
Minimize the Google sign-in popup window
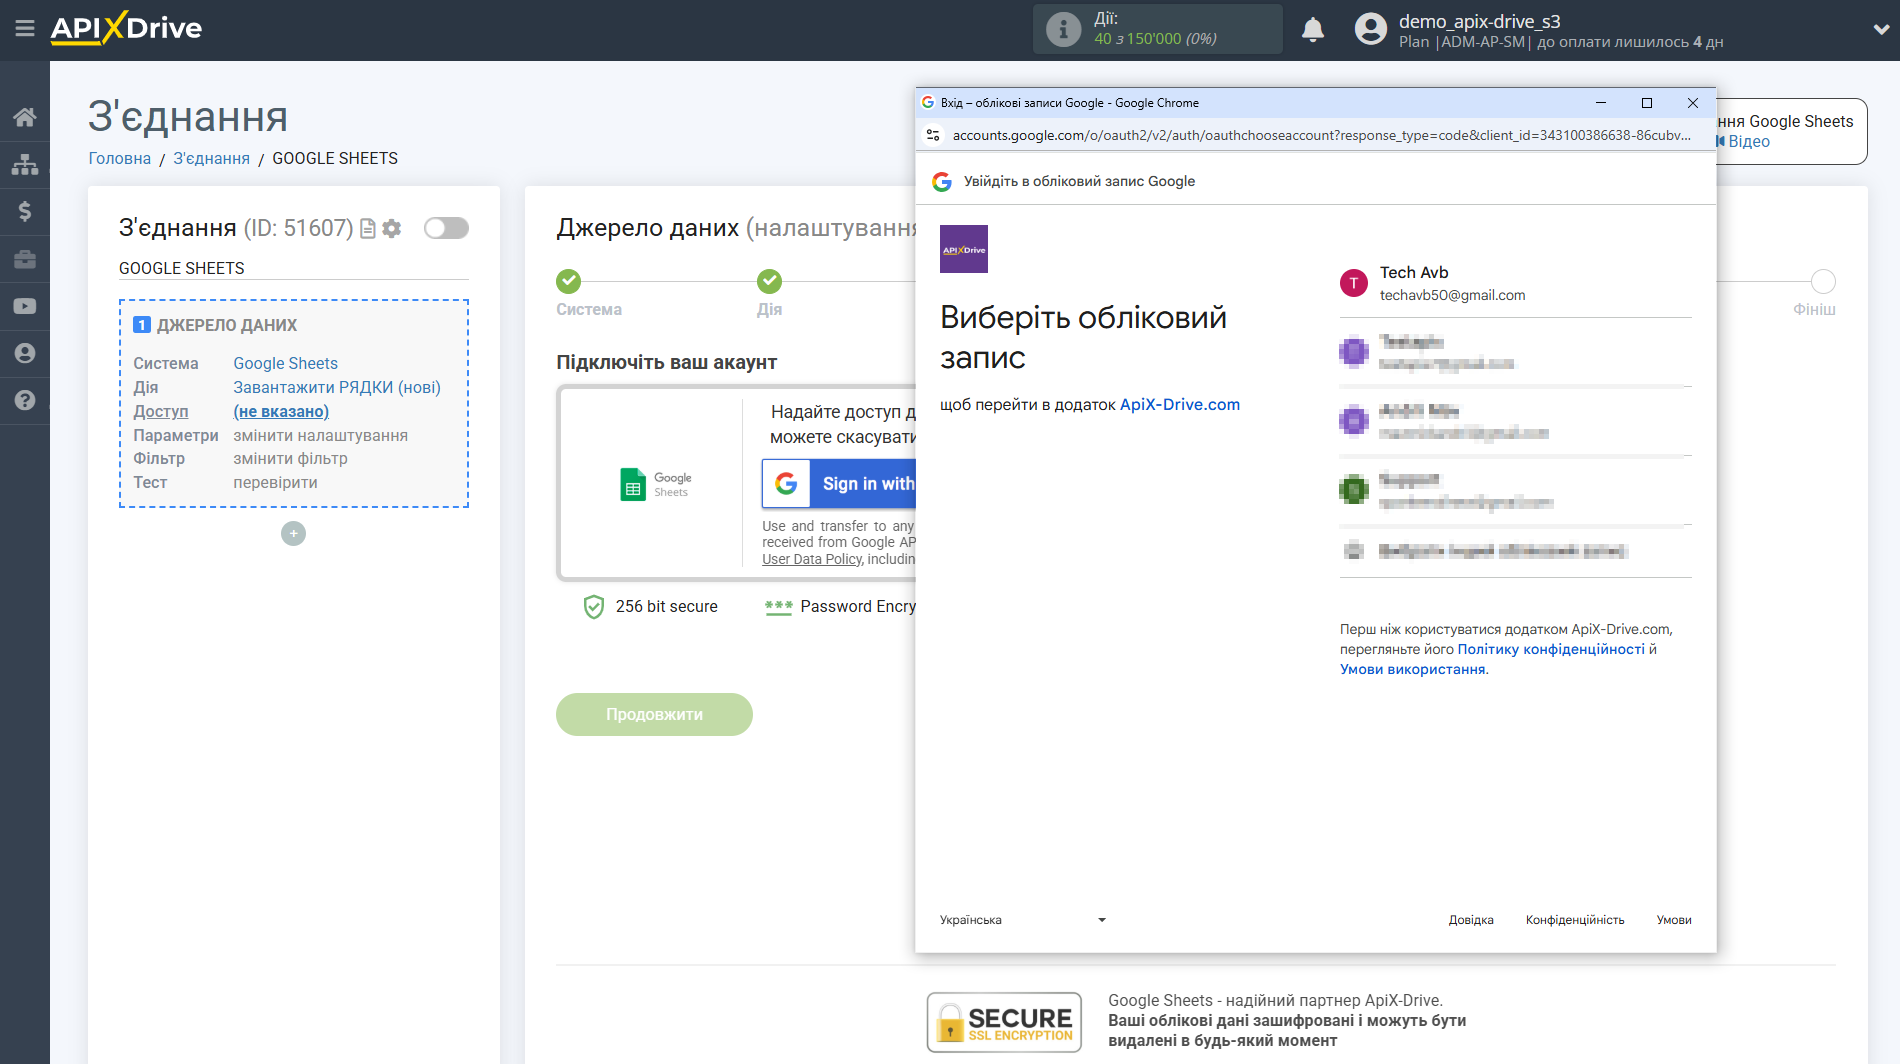pos(1601,103)
